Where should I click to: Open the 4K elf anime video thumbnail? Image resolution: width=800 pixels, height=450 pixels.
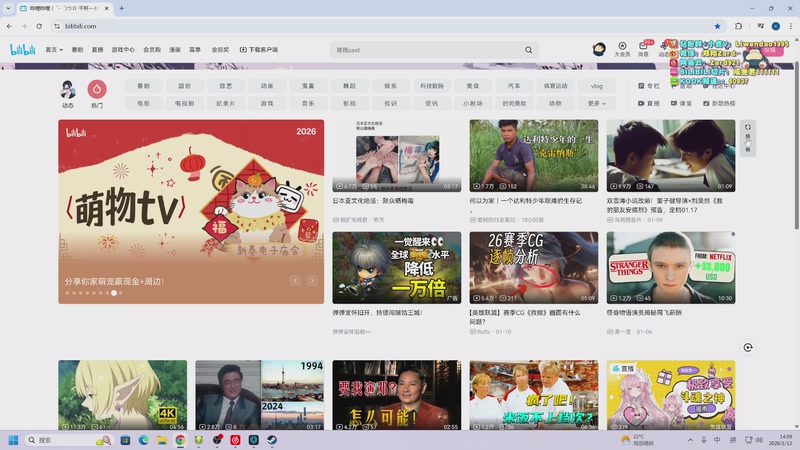(122, 395)
